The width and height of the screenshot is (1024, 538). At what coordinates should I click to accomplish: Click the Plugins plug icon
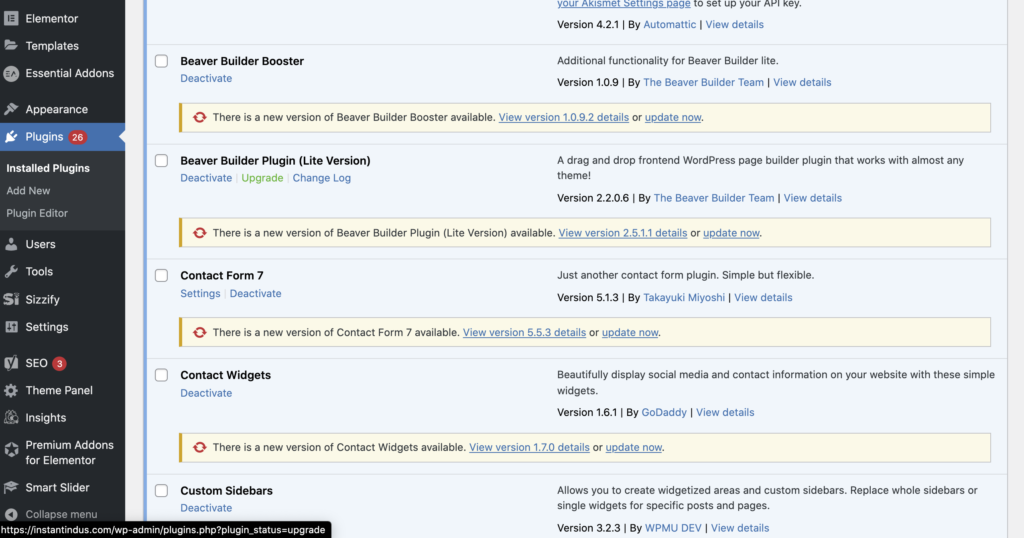(x=11, y=136)
